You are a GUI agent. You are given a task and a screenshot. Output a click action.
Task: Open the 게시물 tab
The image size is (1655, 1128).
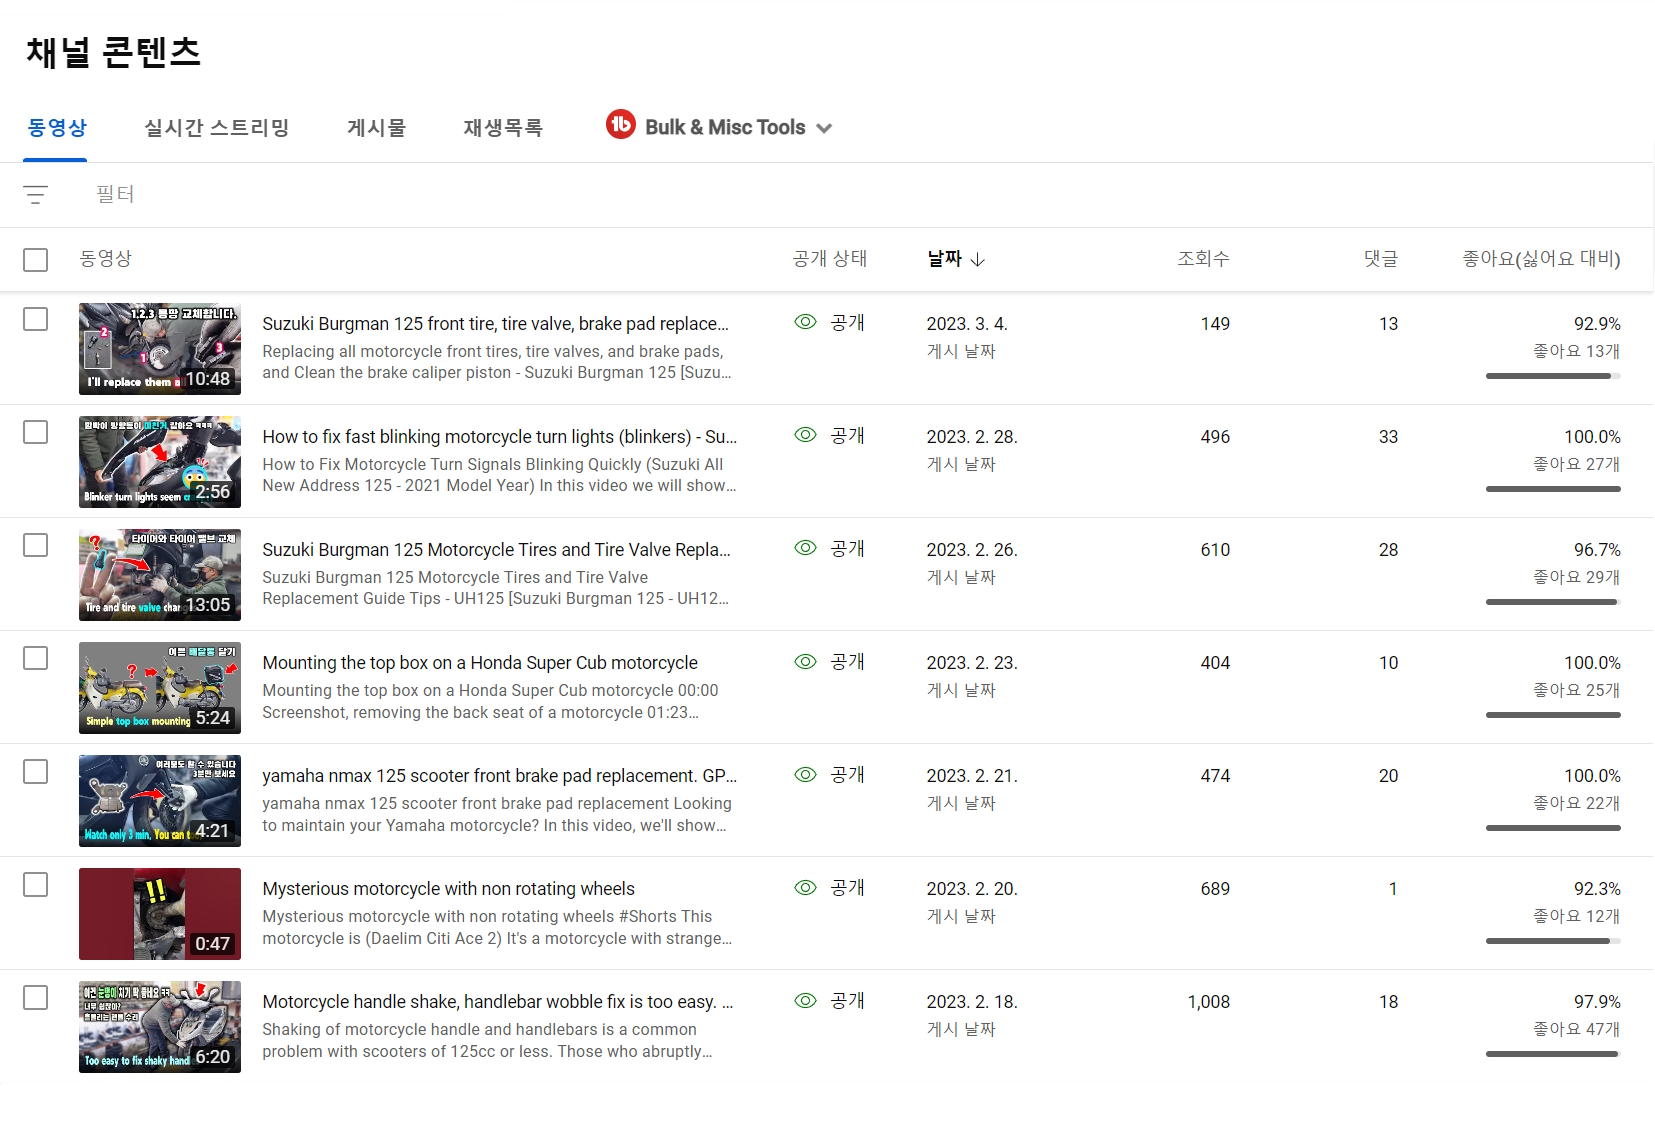pos(376,128)
